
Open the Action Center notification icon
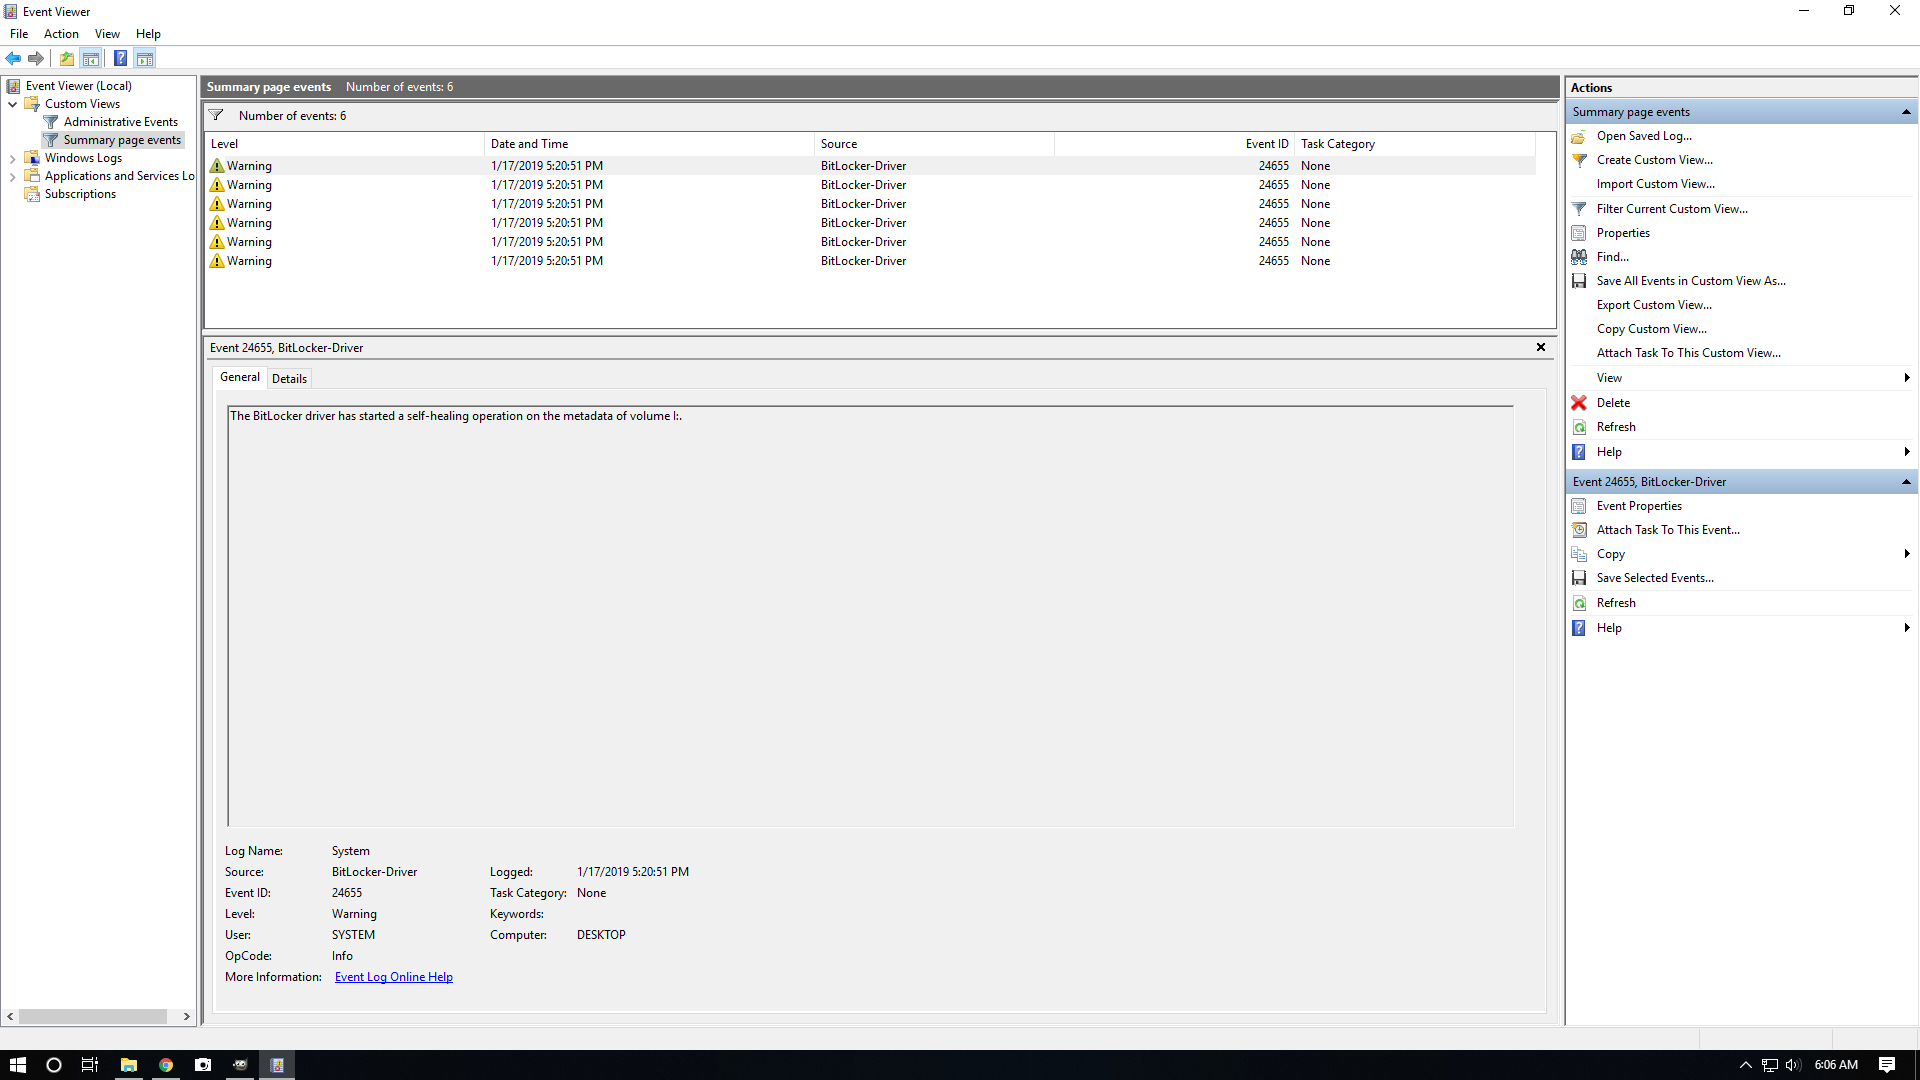coord(1887,1065)
